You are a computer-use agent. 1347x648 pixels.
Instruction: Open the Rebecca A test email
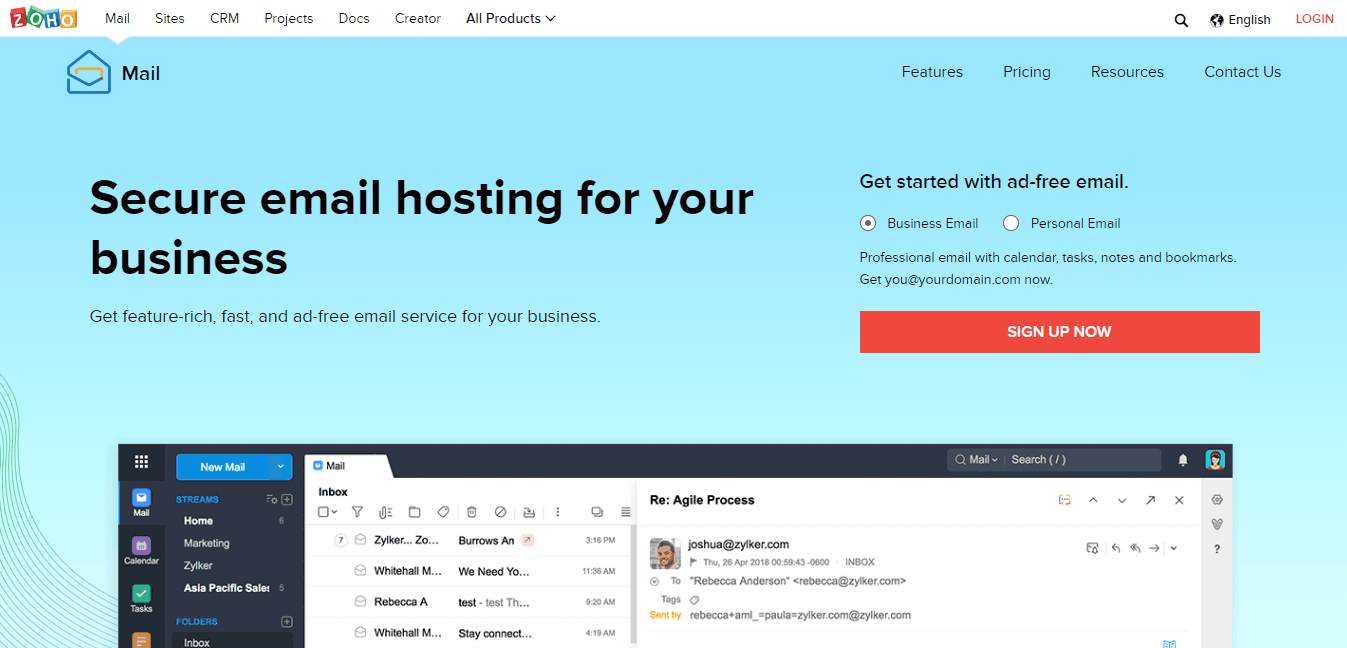[x=470, y=602]
